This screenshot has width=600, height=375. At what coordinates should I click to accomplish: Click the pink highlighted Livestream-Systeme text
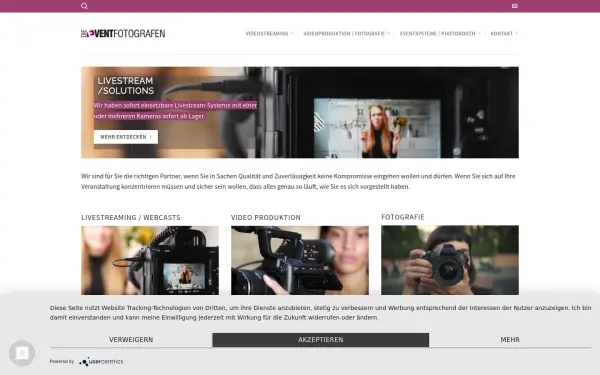click(175, 111)
